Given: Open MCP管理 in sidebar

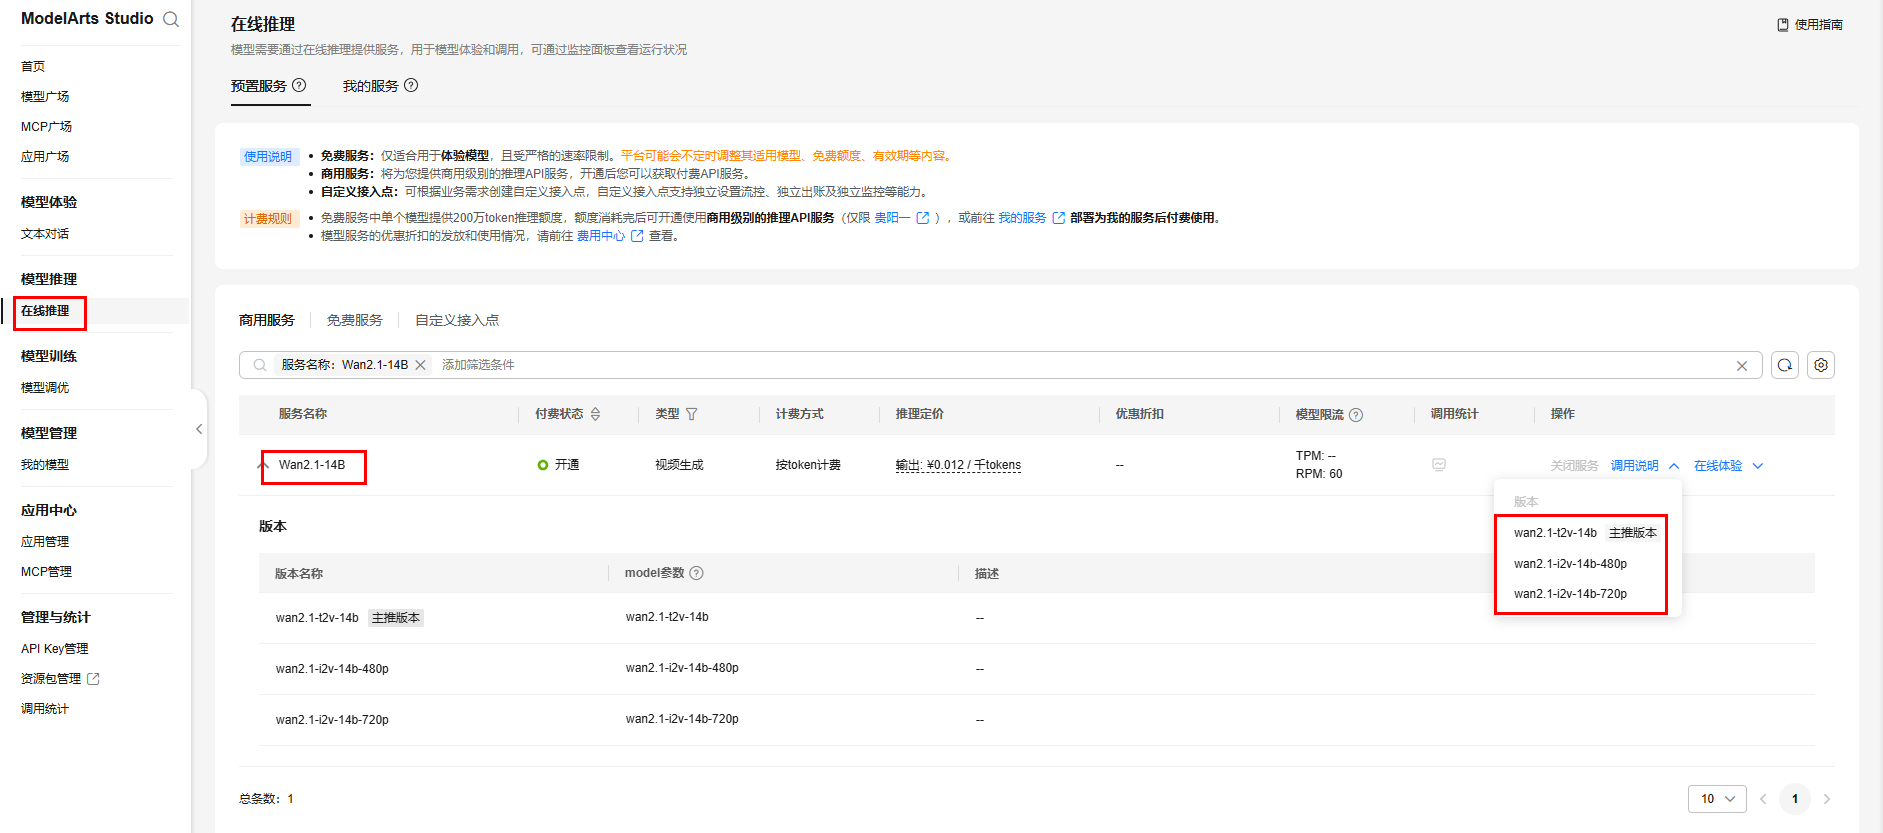Looking at the screenshot, I should coord(46,572).
